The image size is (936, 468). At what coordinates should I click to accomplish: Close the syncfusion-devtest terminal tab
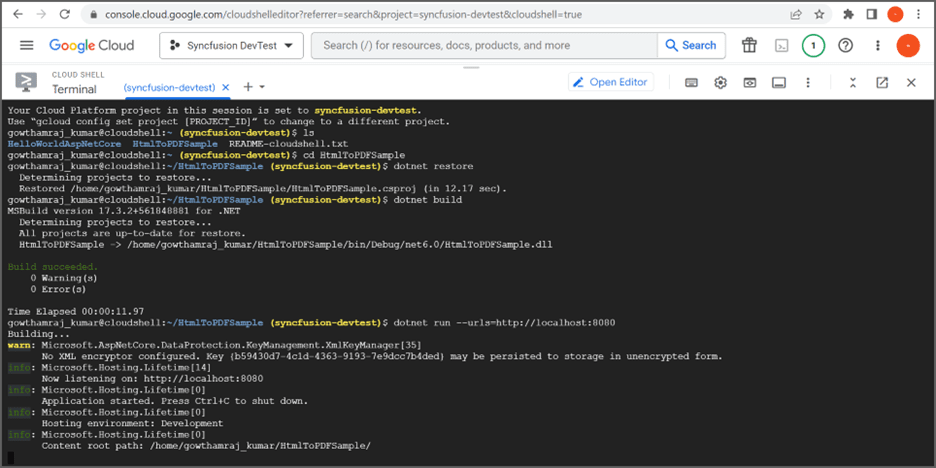tap(226, 87)
